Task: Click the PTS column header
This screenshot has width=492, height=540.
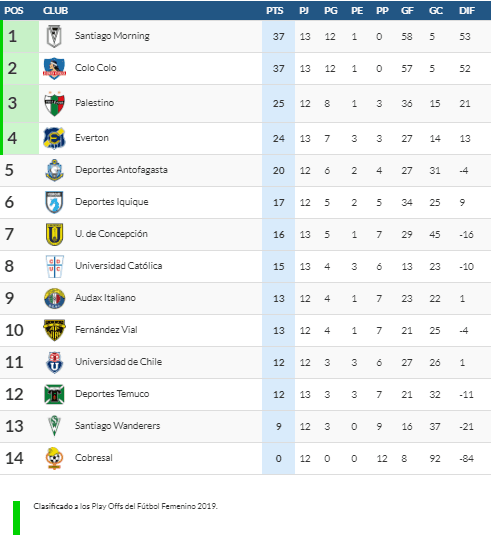Action: [x=274, y=11]
